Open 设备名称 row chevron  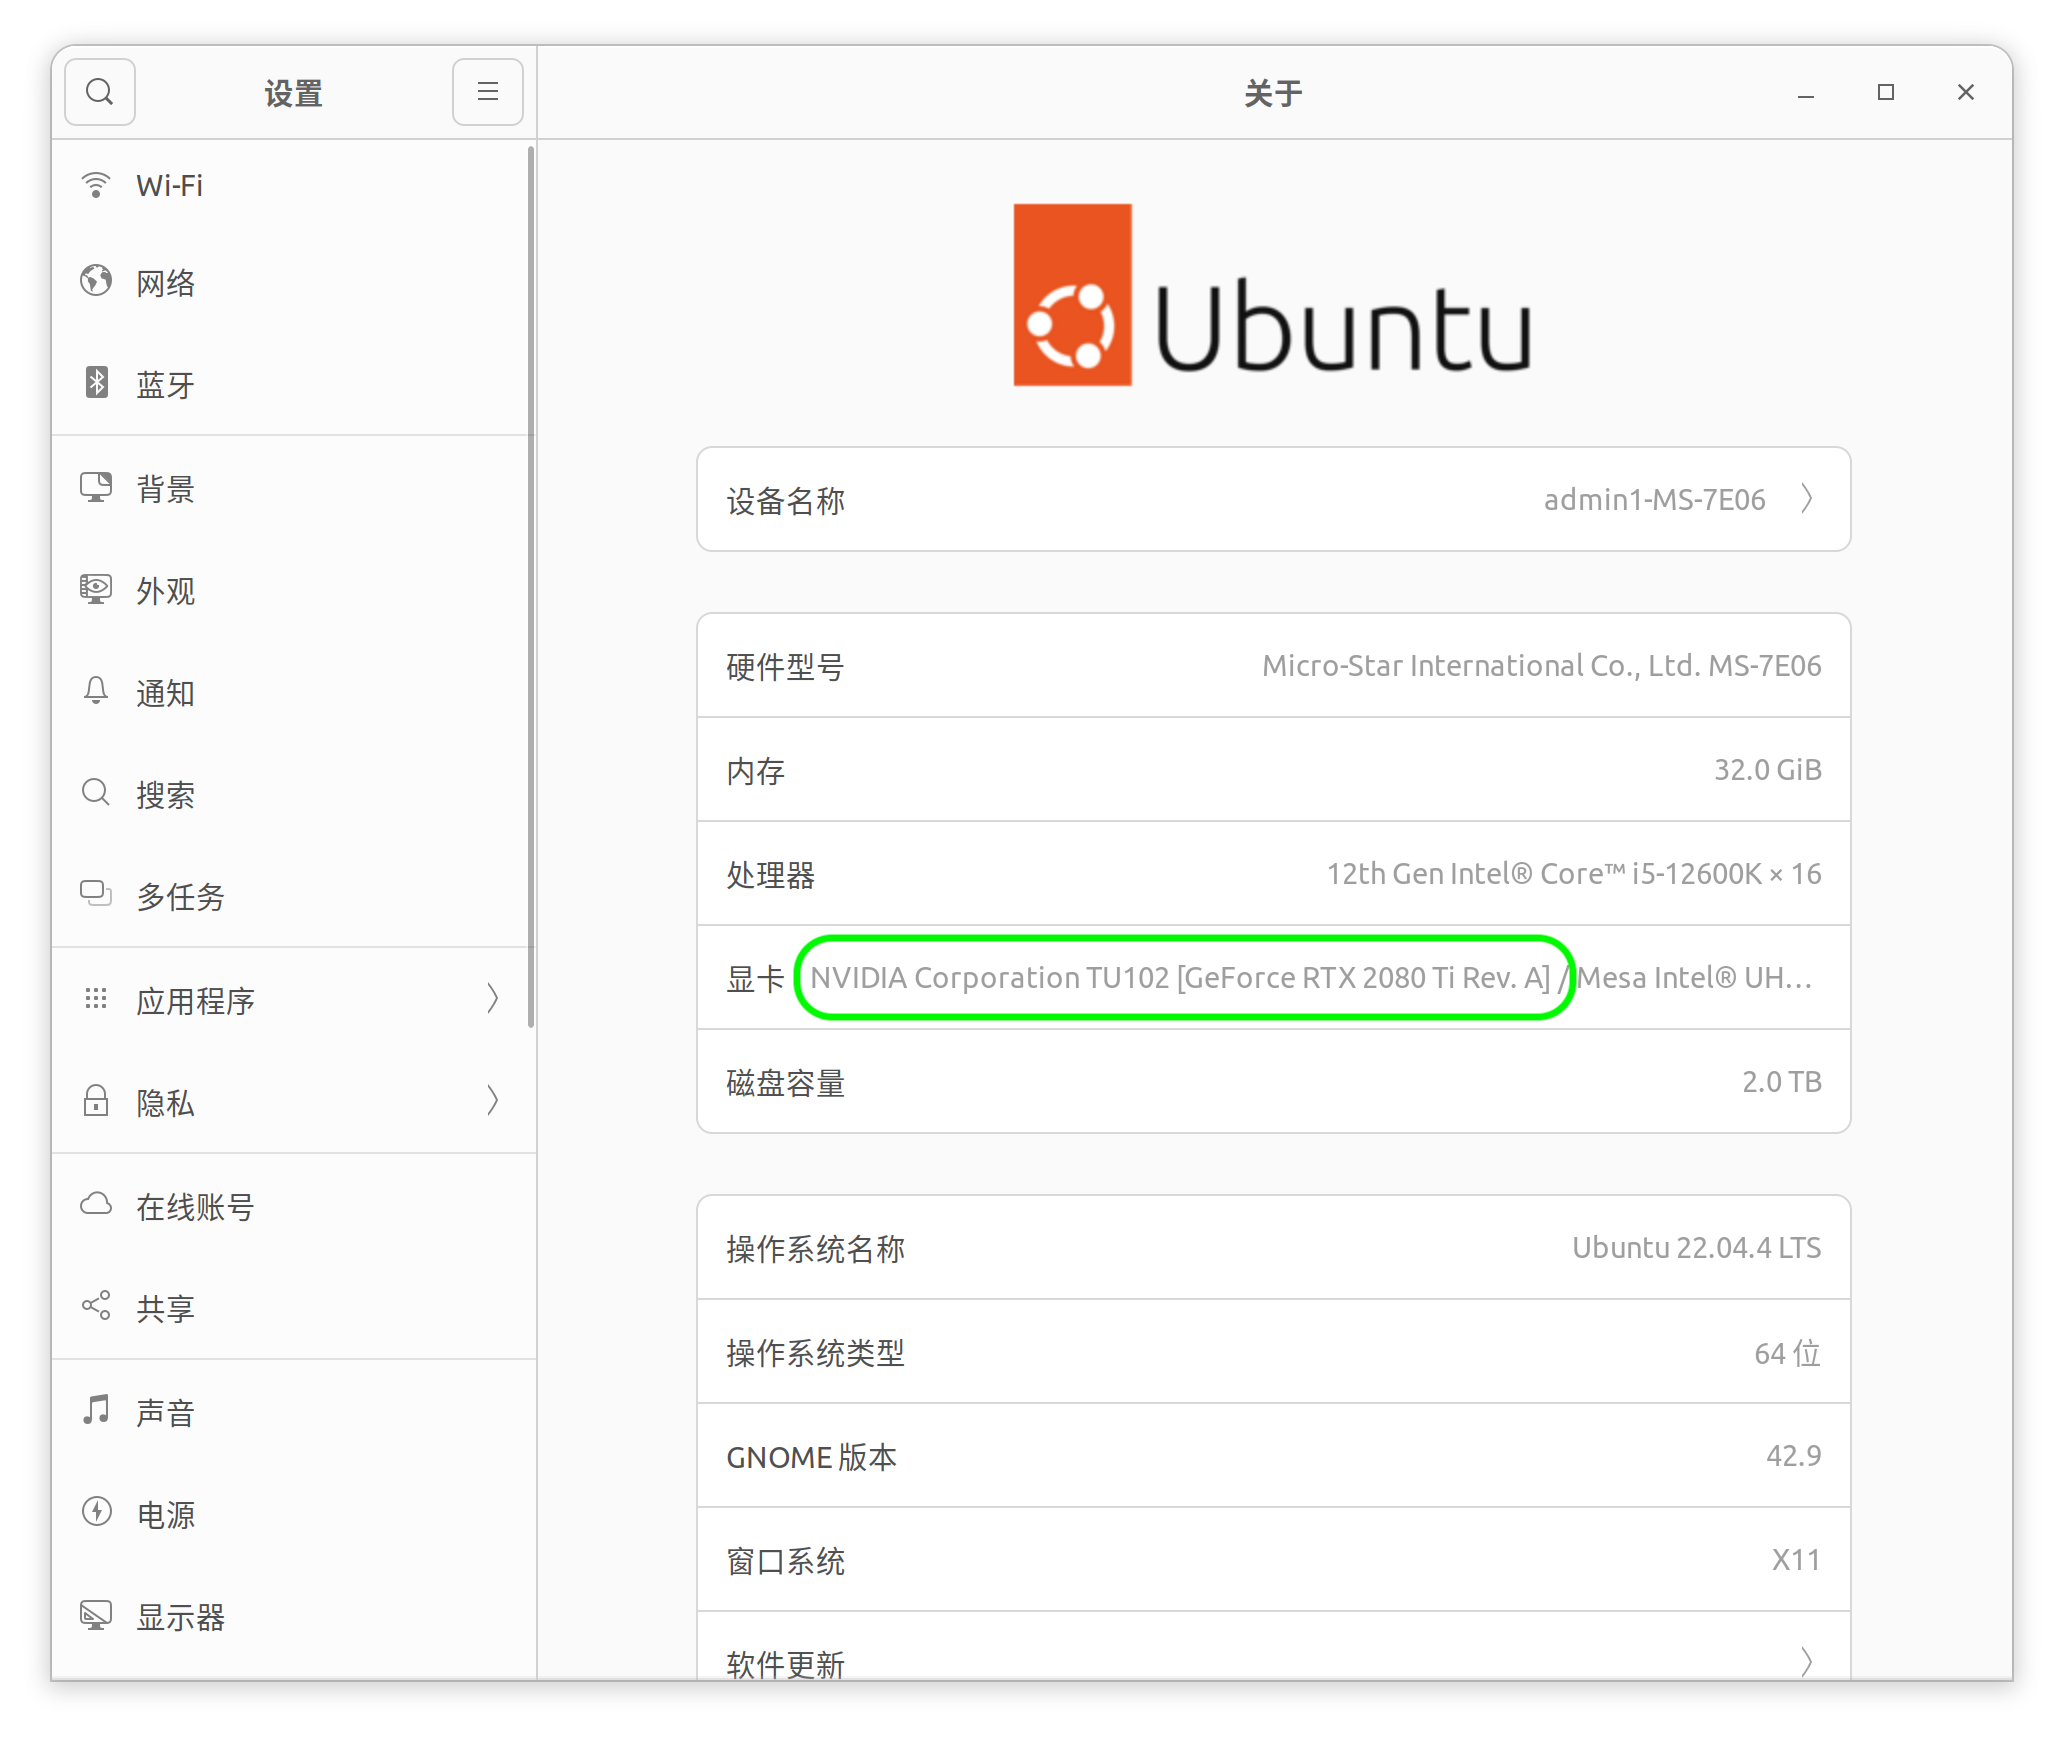tap(1807, 499)
